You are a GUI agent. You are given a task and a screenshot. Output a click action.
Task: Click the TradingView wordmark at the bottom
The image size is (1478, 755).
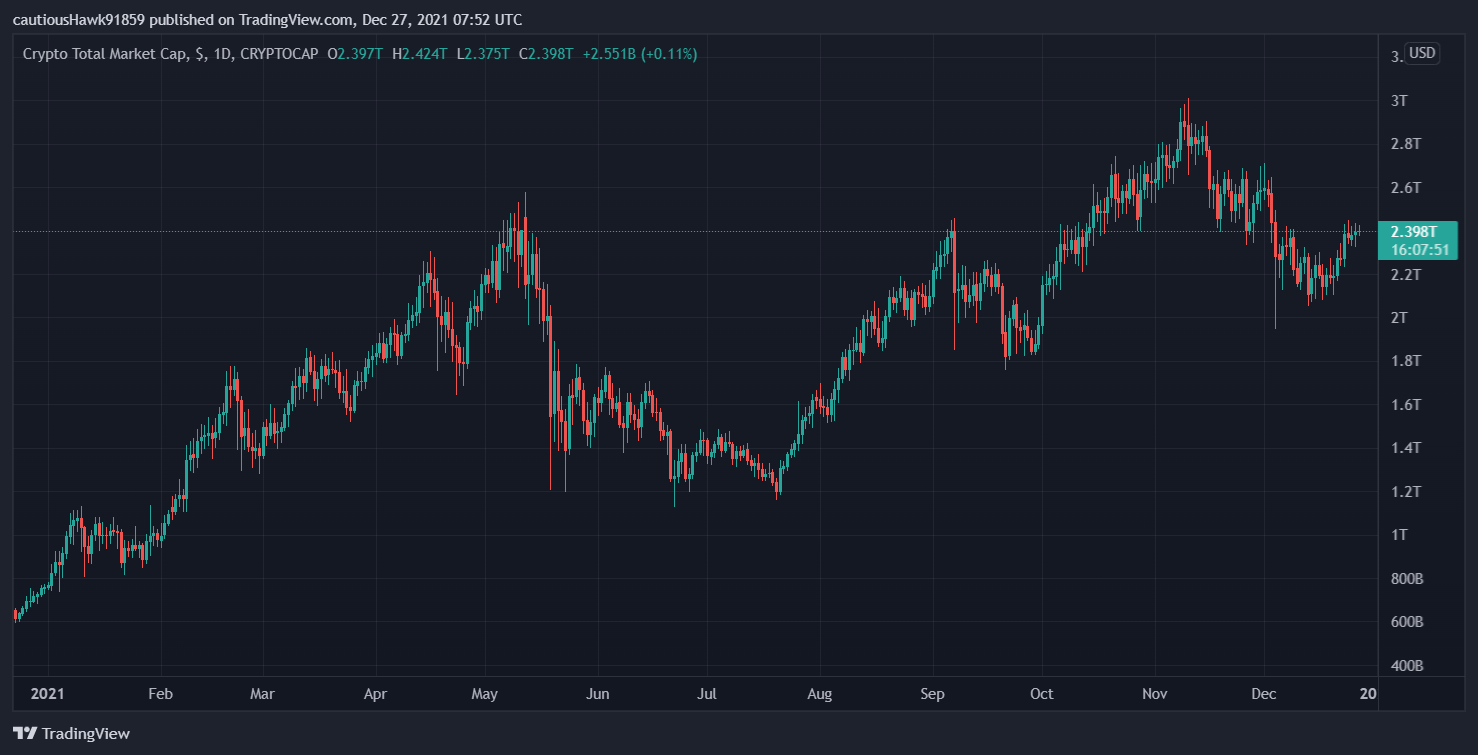(84, 734)
